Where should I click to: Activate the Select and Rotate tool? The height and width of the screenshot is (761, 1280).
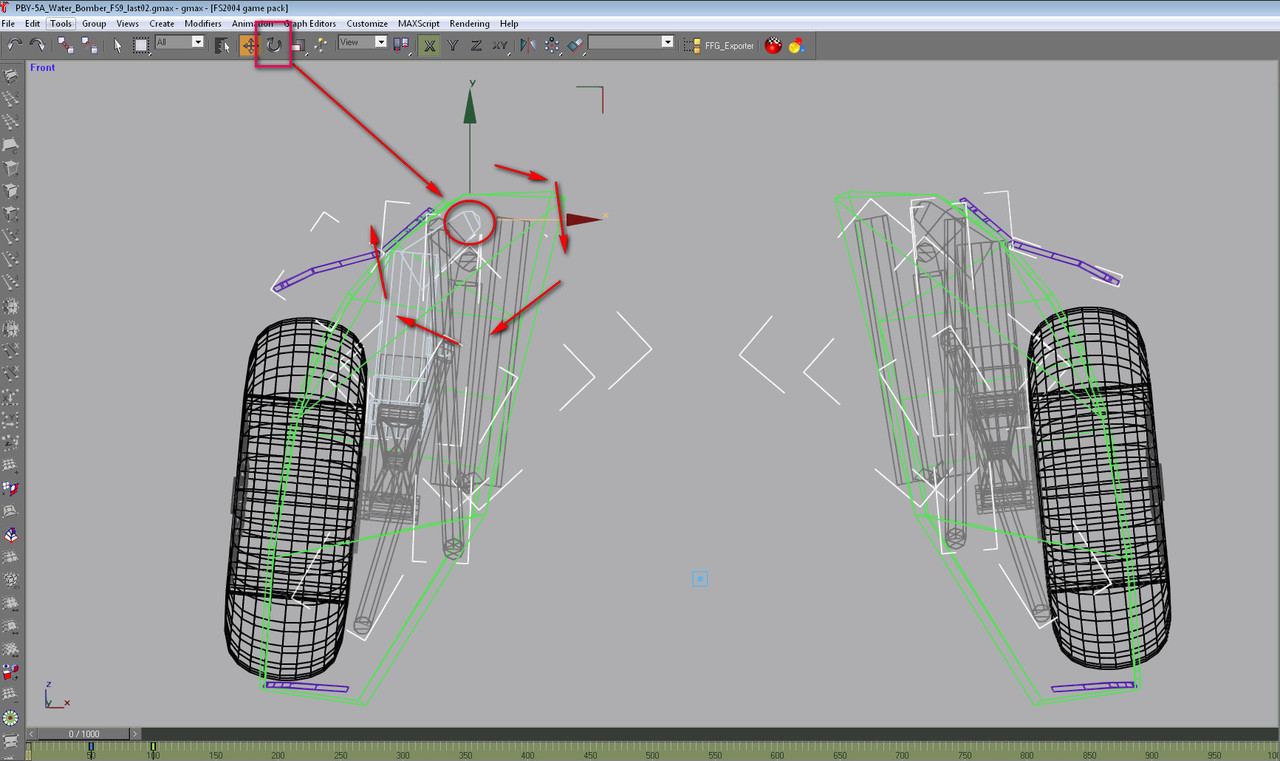pos(273,45)
